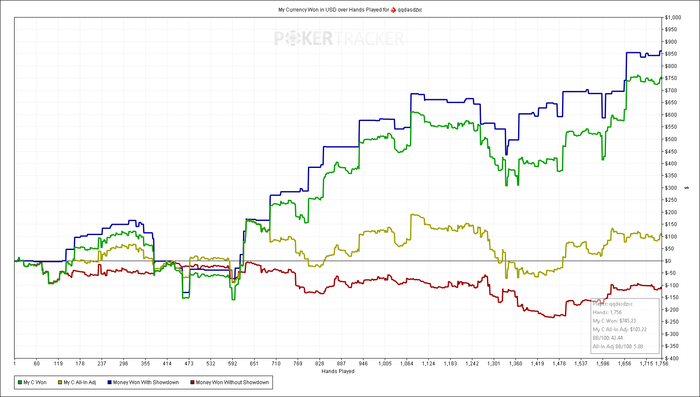The width and height of the screenshot is (700, 397).
Task: Click the '$0' y-axis tick label
Action: [x=667, y=261]
